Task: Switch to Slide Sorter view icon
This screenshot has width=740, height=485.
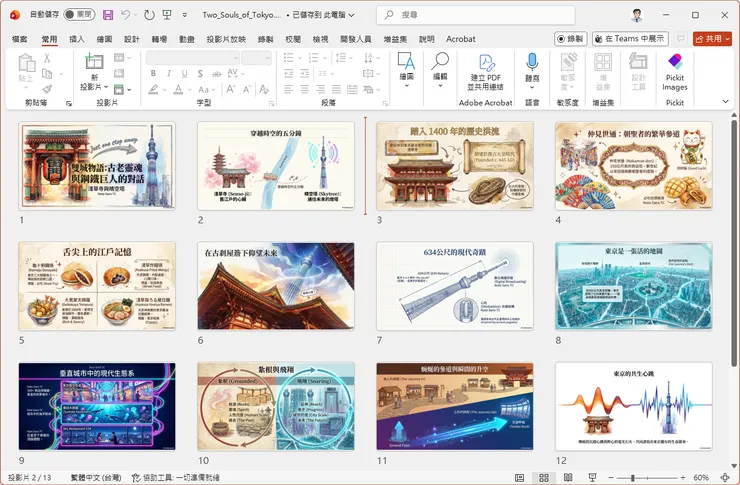Action: click(x=544, y=477)
